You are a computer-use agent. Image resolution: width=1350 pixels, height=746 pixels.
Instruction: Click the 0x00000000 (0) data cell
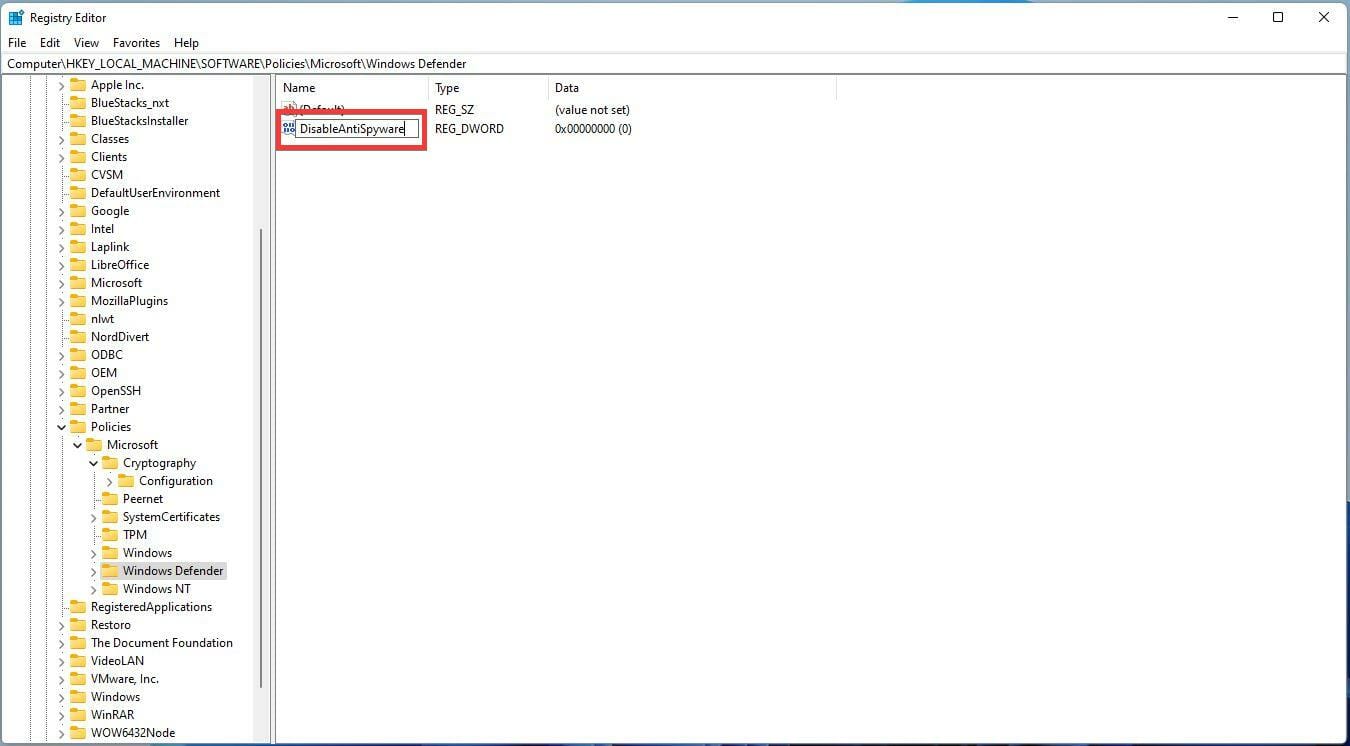click(x=593, y=129)
